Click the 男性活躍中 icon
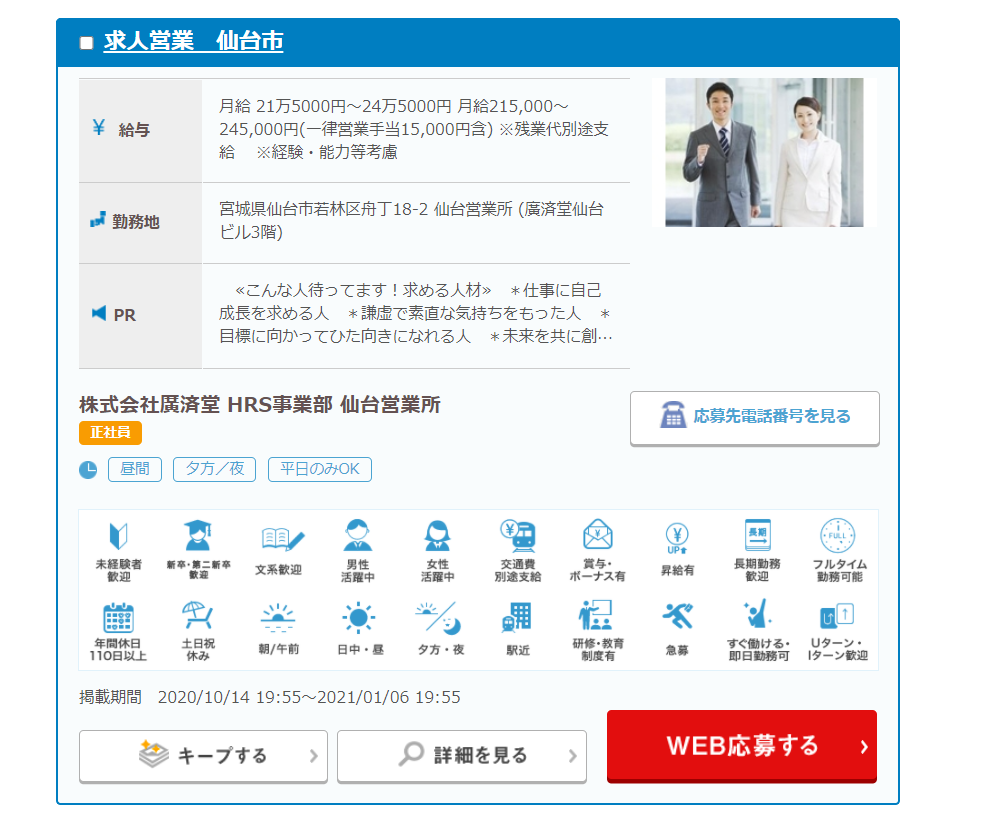992x822 pixels. [357, 535]
